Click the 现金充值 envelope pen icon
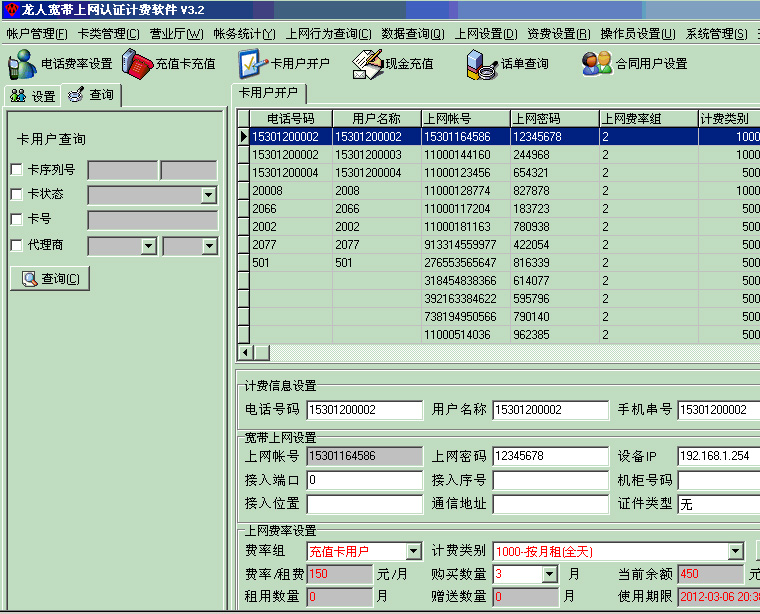This screenshot has height=614, width=760. coord(368,64)
